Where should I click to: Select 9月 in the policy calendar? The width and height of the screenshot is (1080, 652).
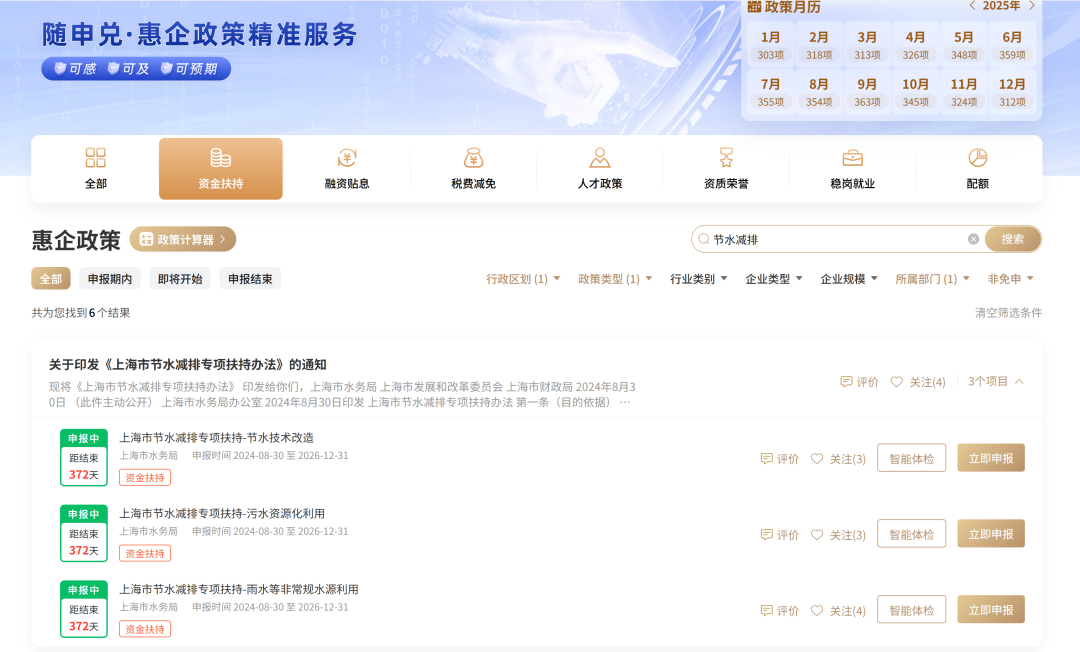(x=867, y=92)
